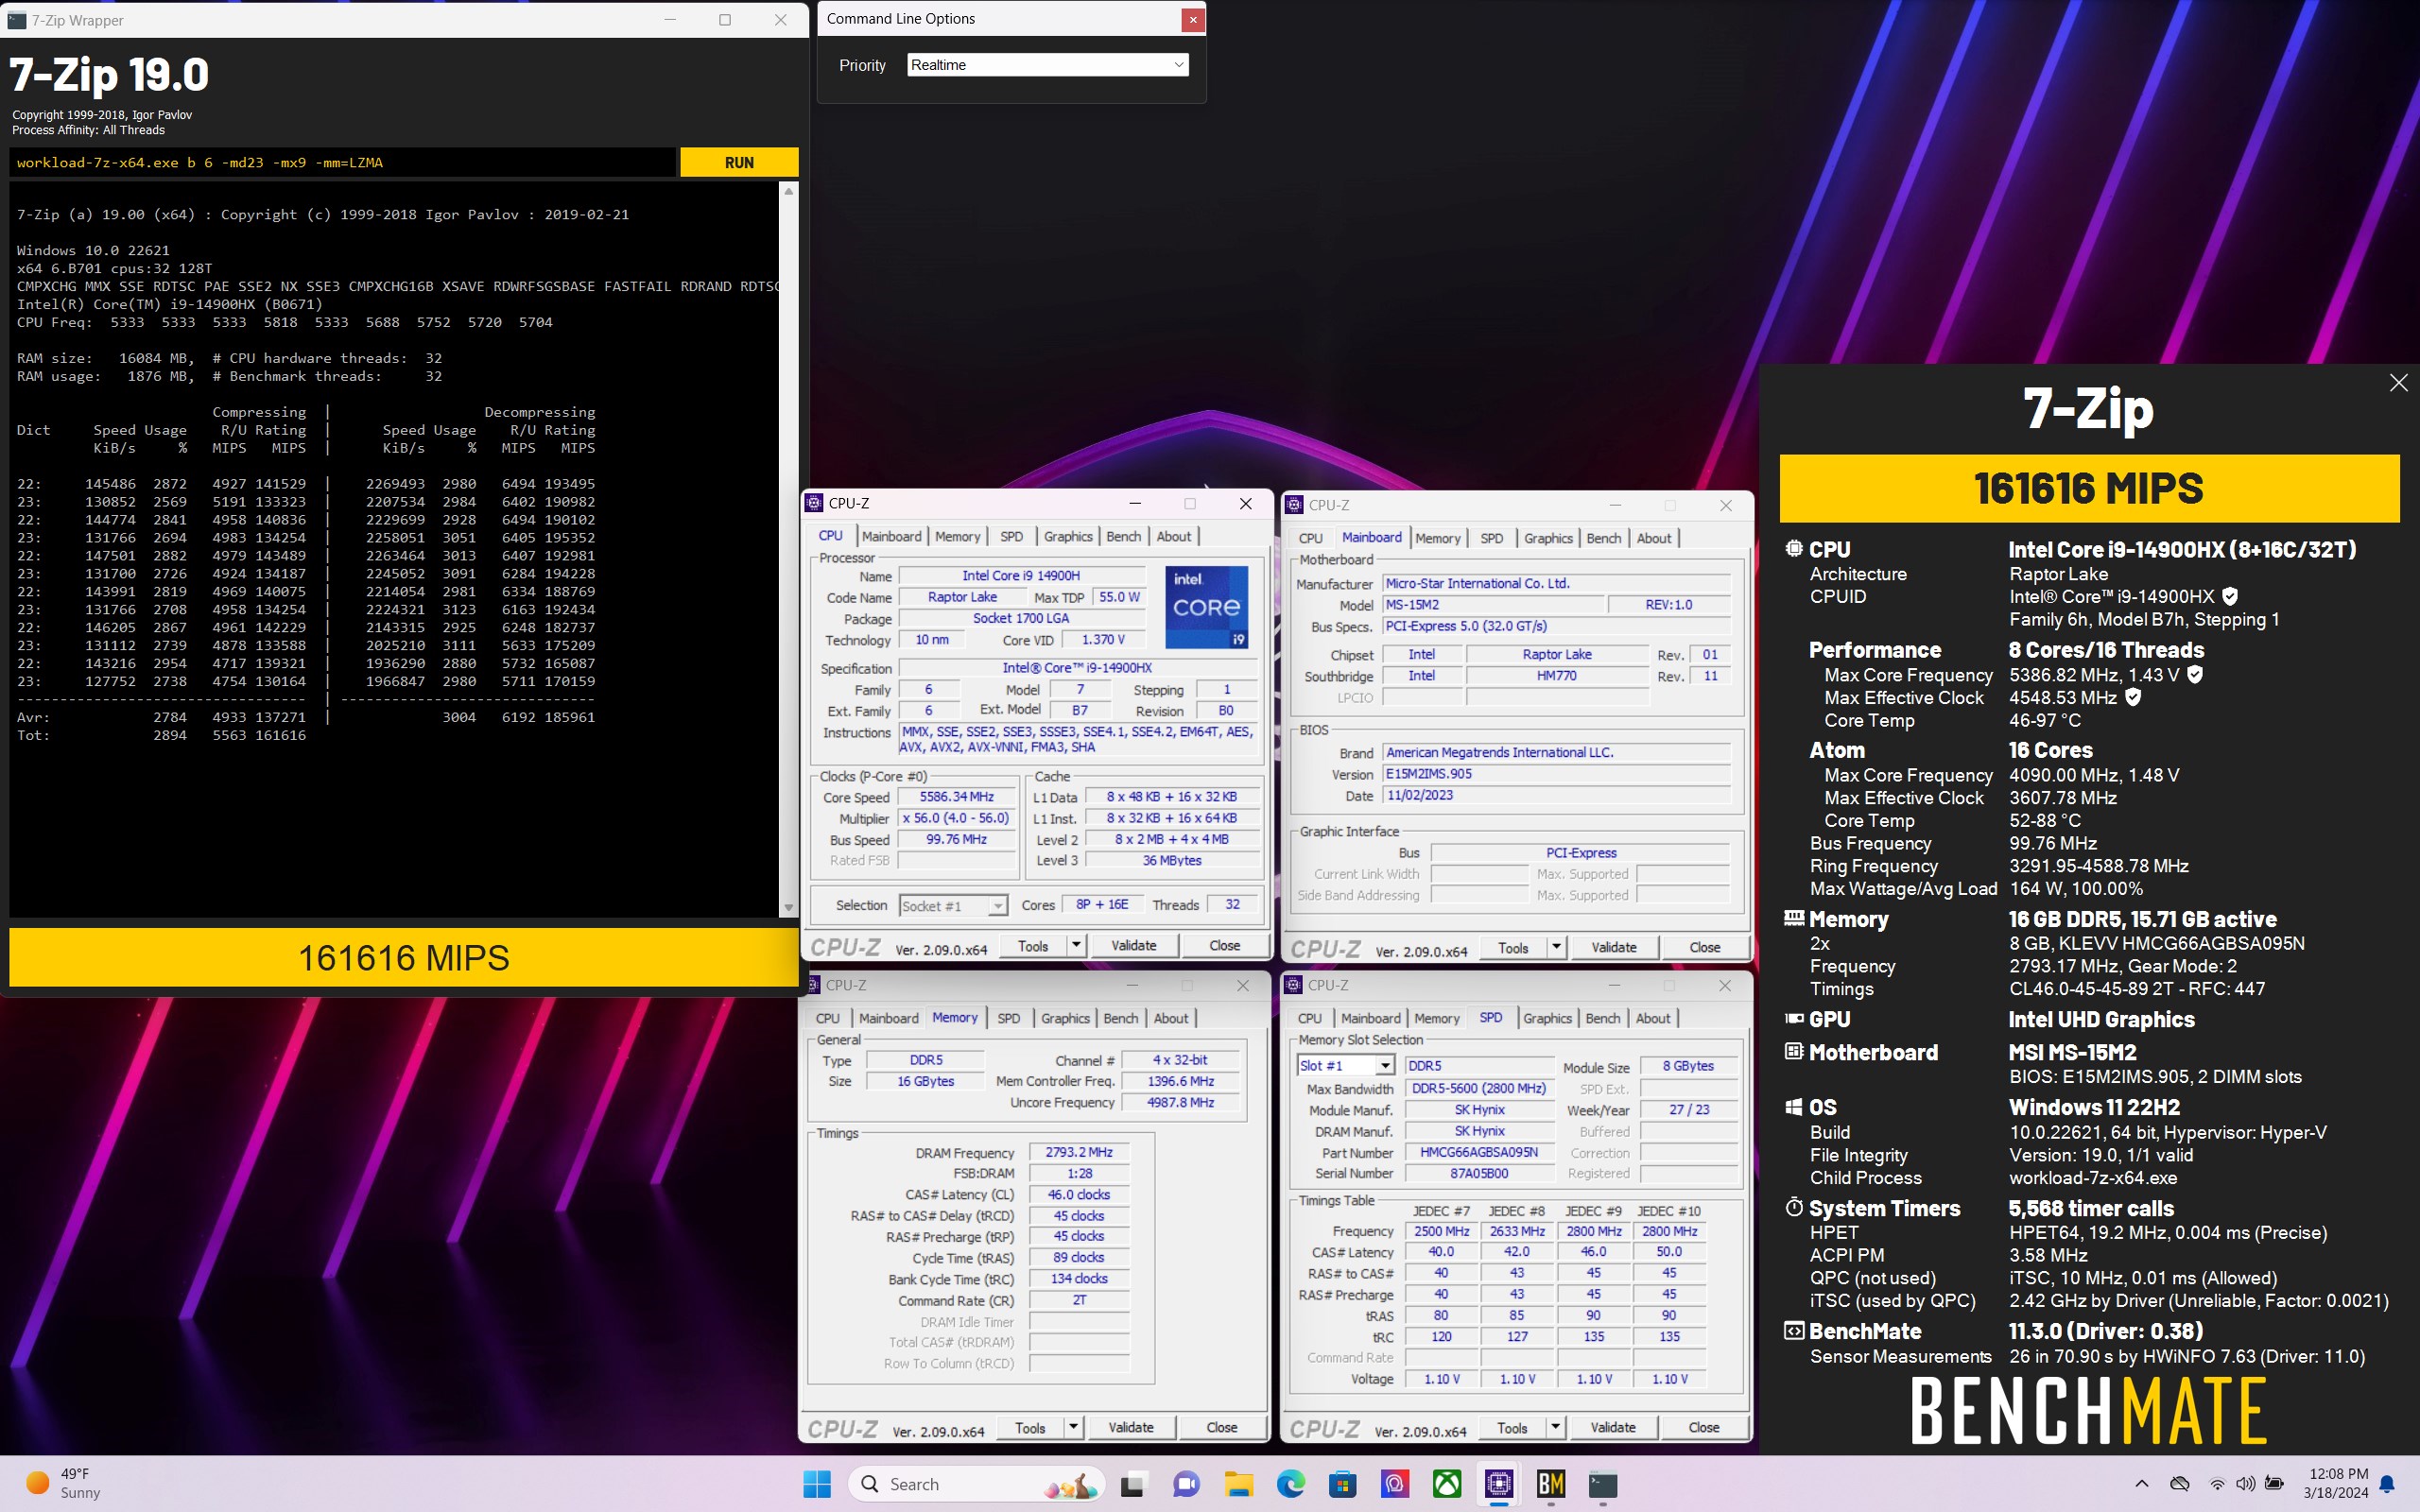Open the Wi-Fi network tray icon
The image size is (2420, 1512).
click(x=2216, y=1484)
